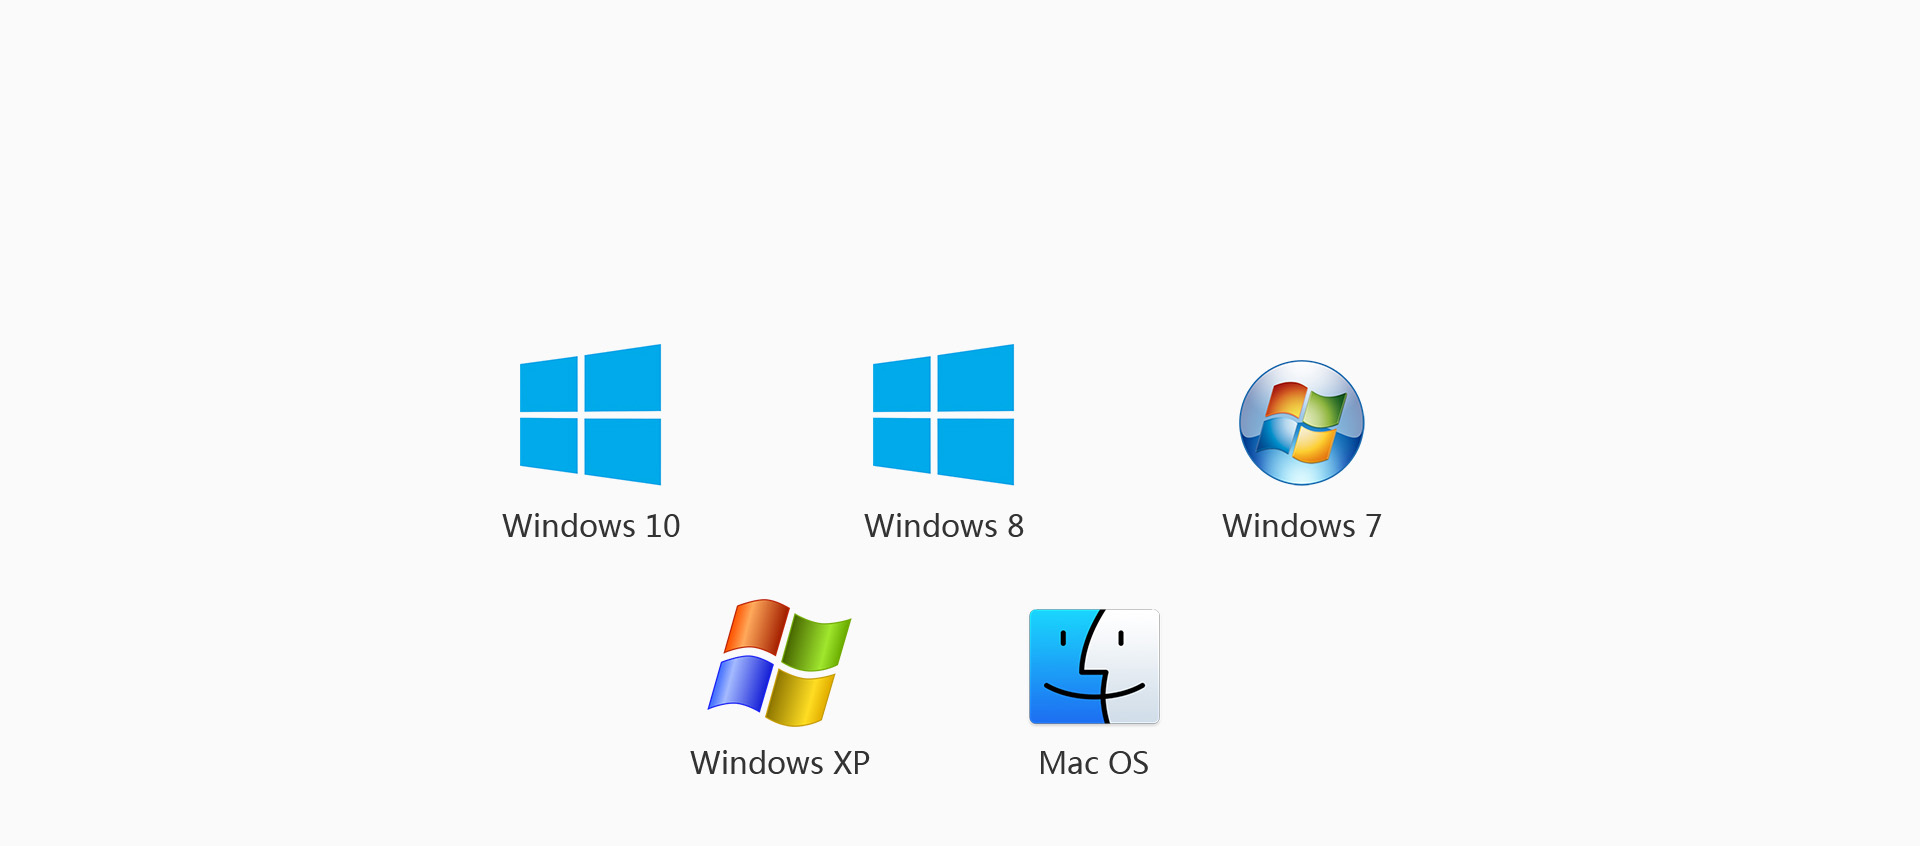Click the Windows 7 orb icon

click(1301, 423)
